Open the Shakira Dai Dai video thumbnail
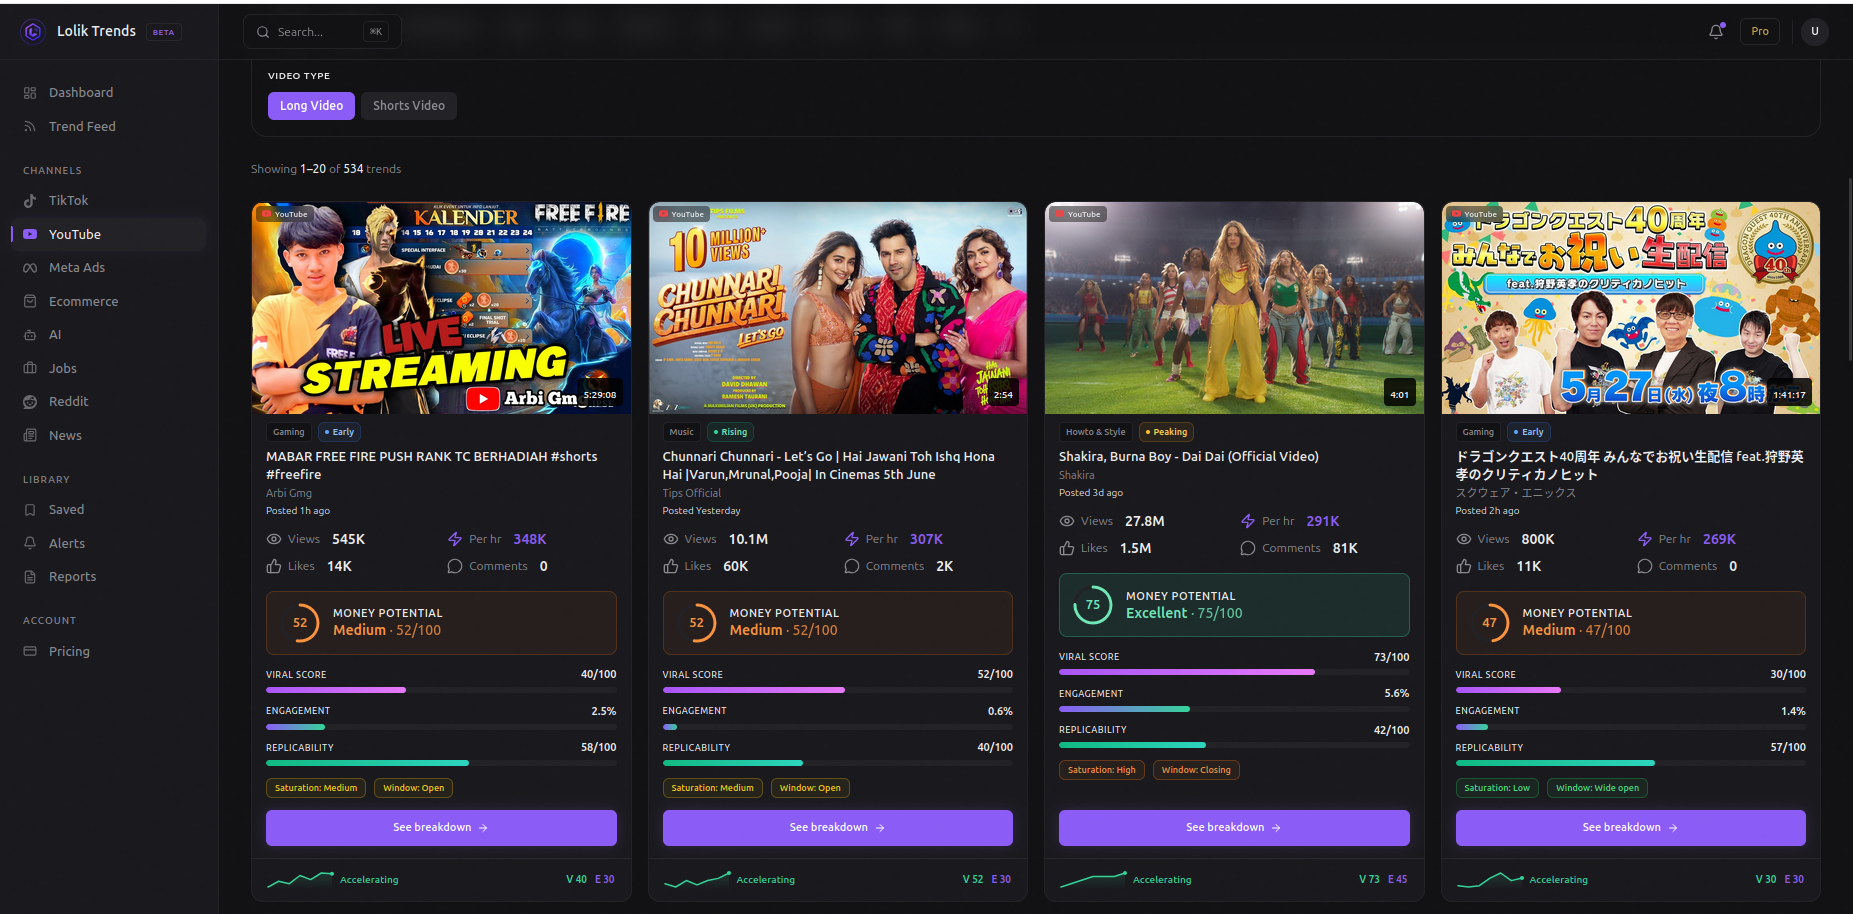 click(1234, 308)
